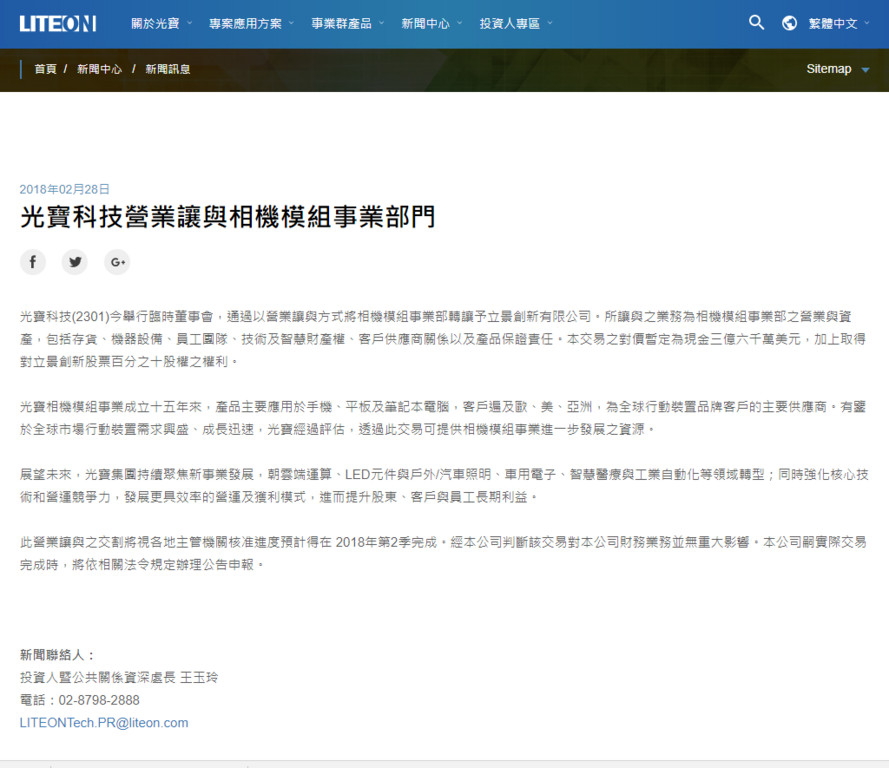The height and width of the screenshot is (768, 889).
Task: Click 新聞中心 breadcrumb link
Action: click(99, 69)
